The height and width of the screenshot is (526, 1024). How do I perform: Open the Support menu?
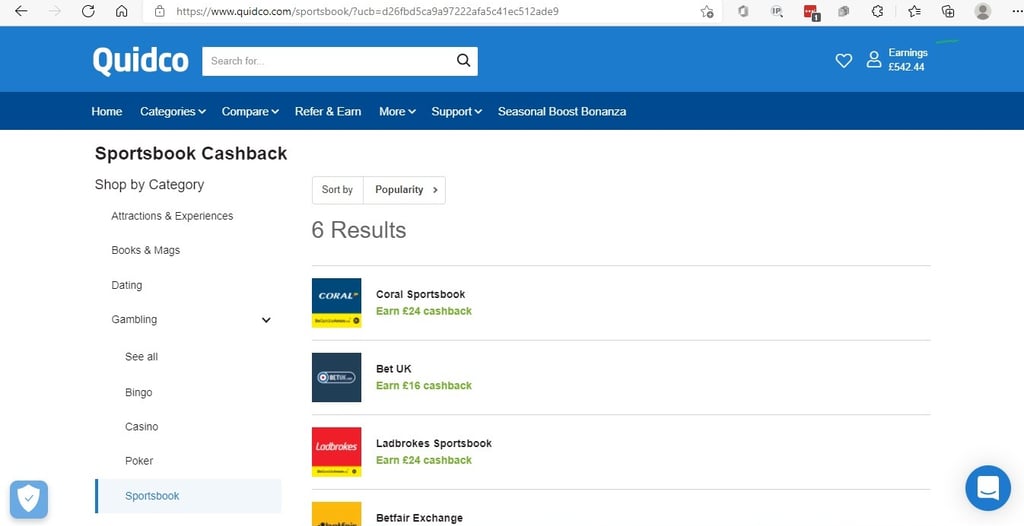456,112
